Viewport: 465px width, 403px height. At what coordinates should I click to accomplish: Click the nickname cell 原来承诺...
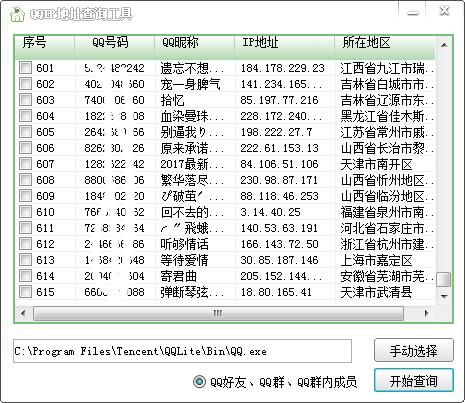coord(192,148)
